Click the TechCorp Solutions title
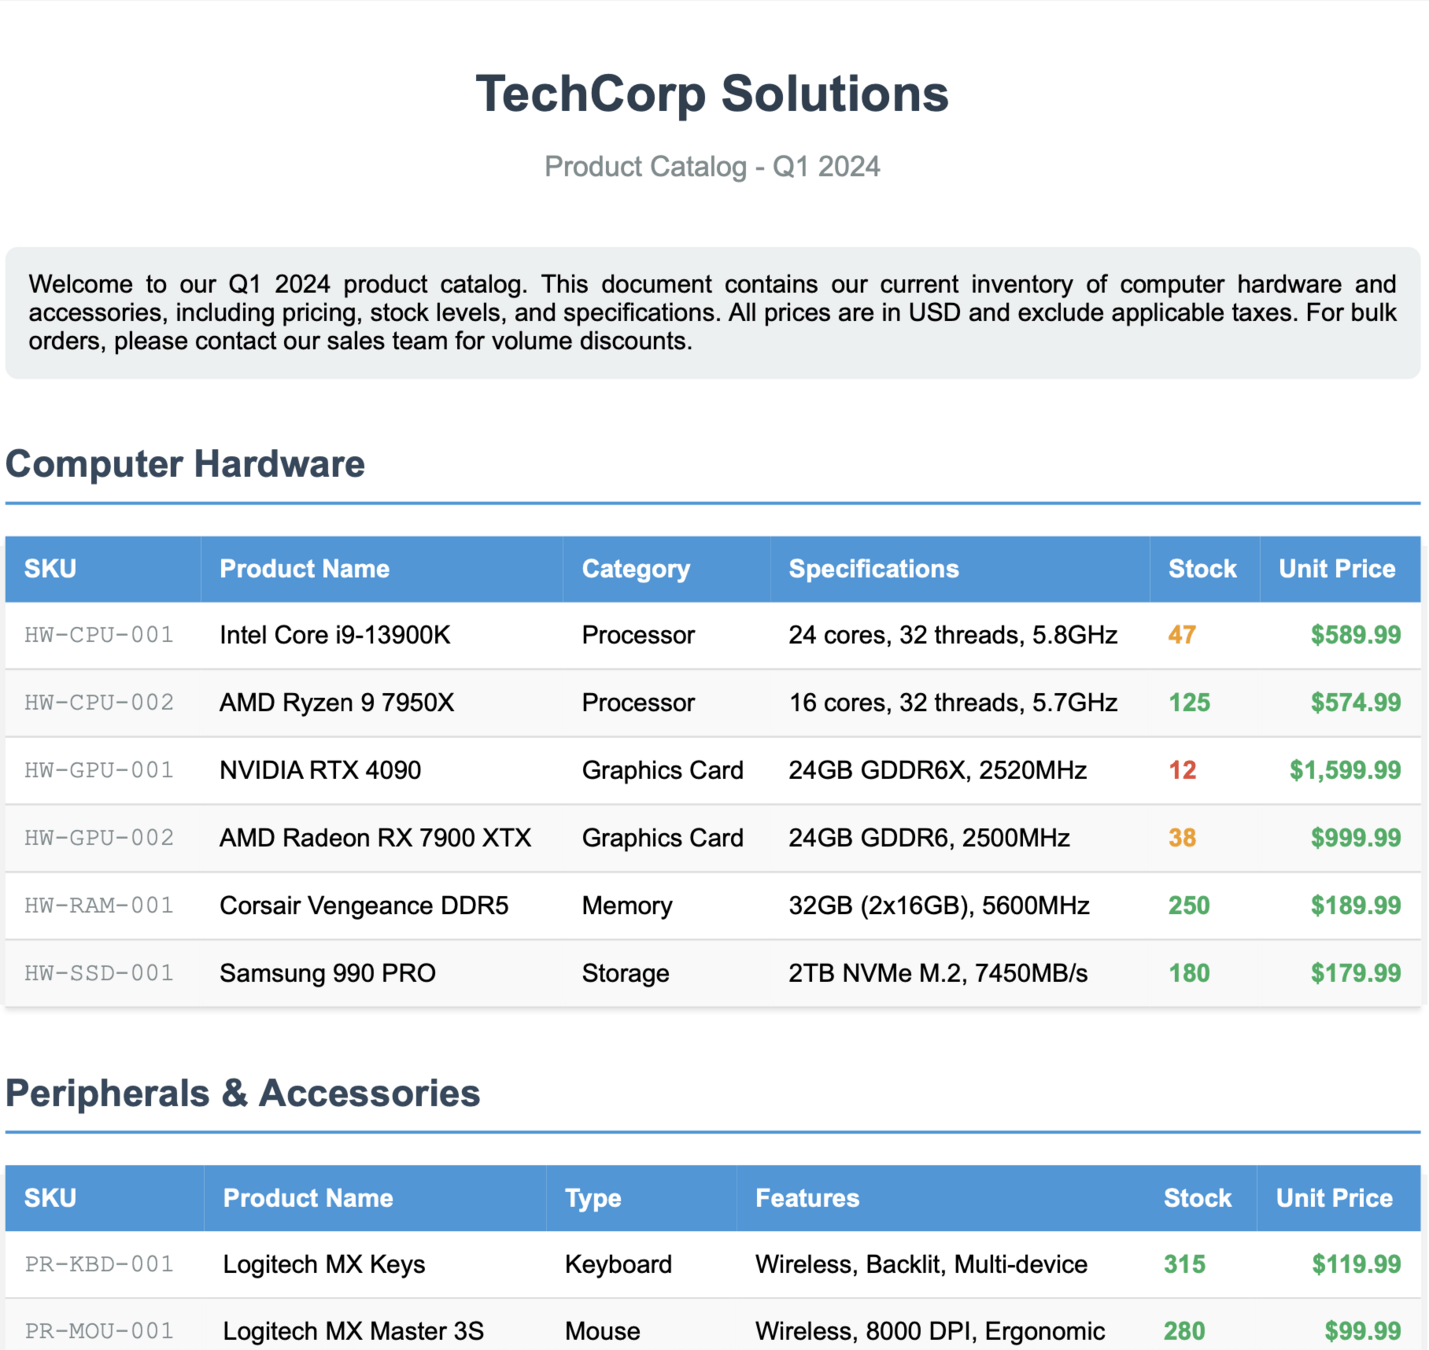Screen dimensions: 1429x1350 coord(712,94)
